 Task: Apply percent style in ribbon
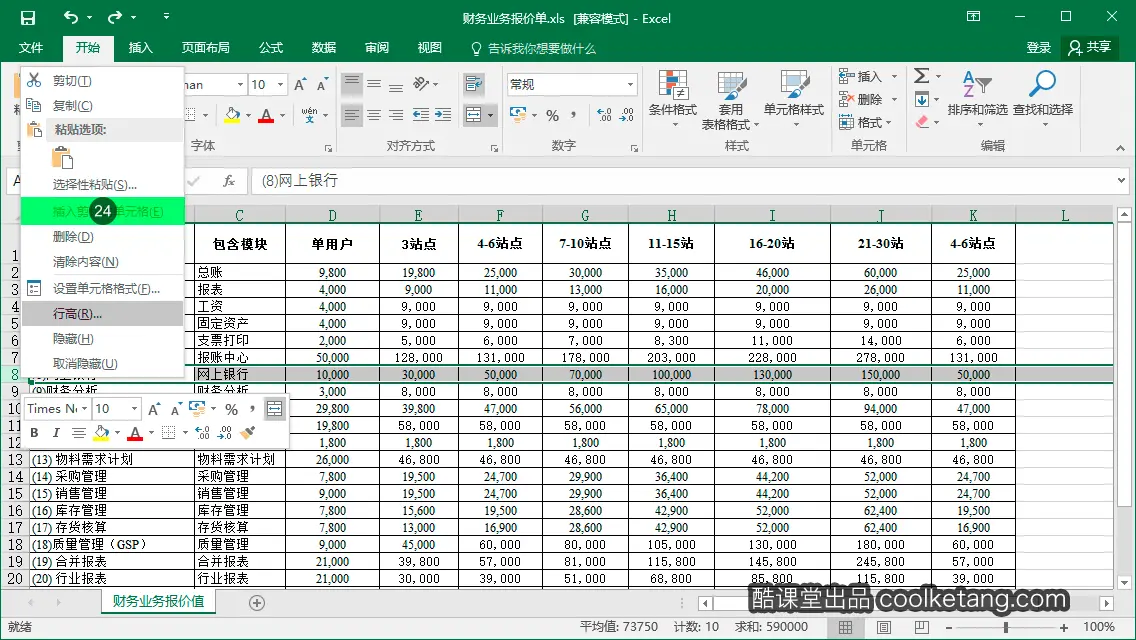[x=553, y=115]
